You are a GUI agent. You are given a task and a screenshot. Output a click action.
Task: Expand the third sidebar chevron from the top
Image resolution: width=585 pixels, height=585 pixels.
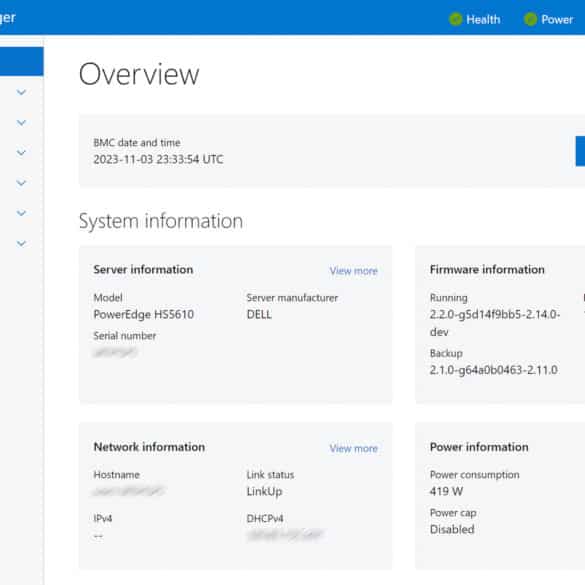pos(21,153)
